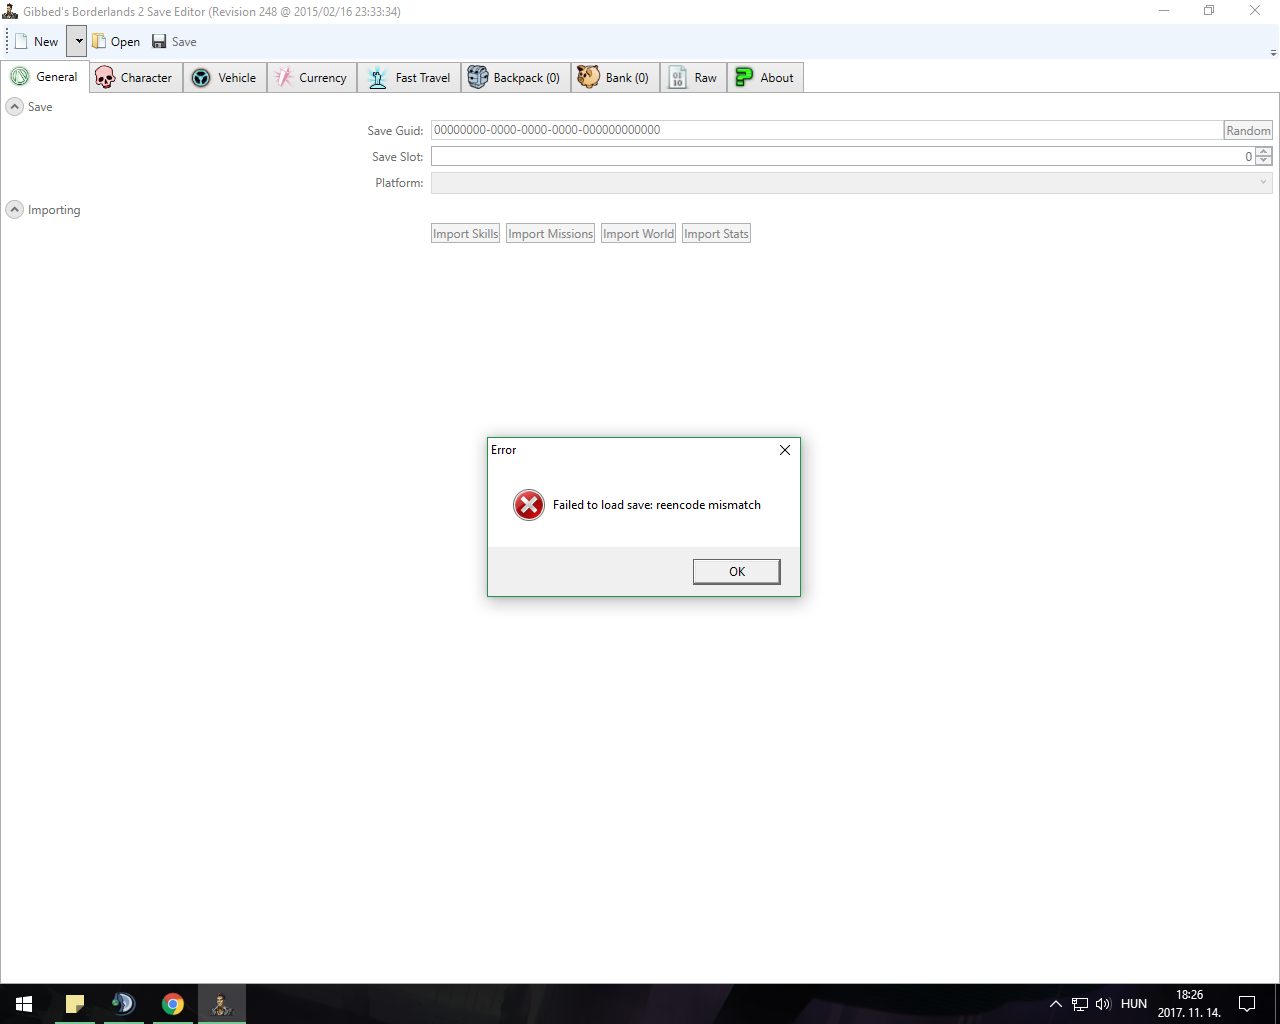Generate a Random save GUID

[1248, 131]
